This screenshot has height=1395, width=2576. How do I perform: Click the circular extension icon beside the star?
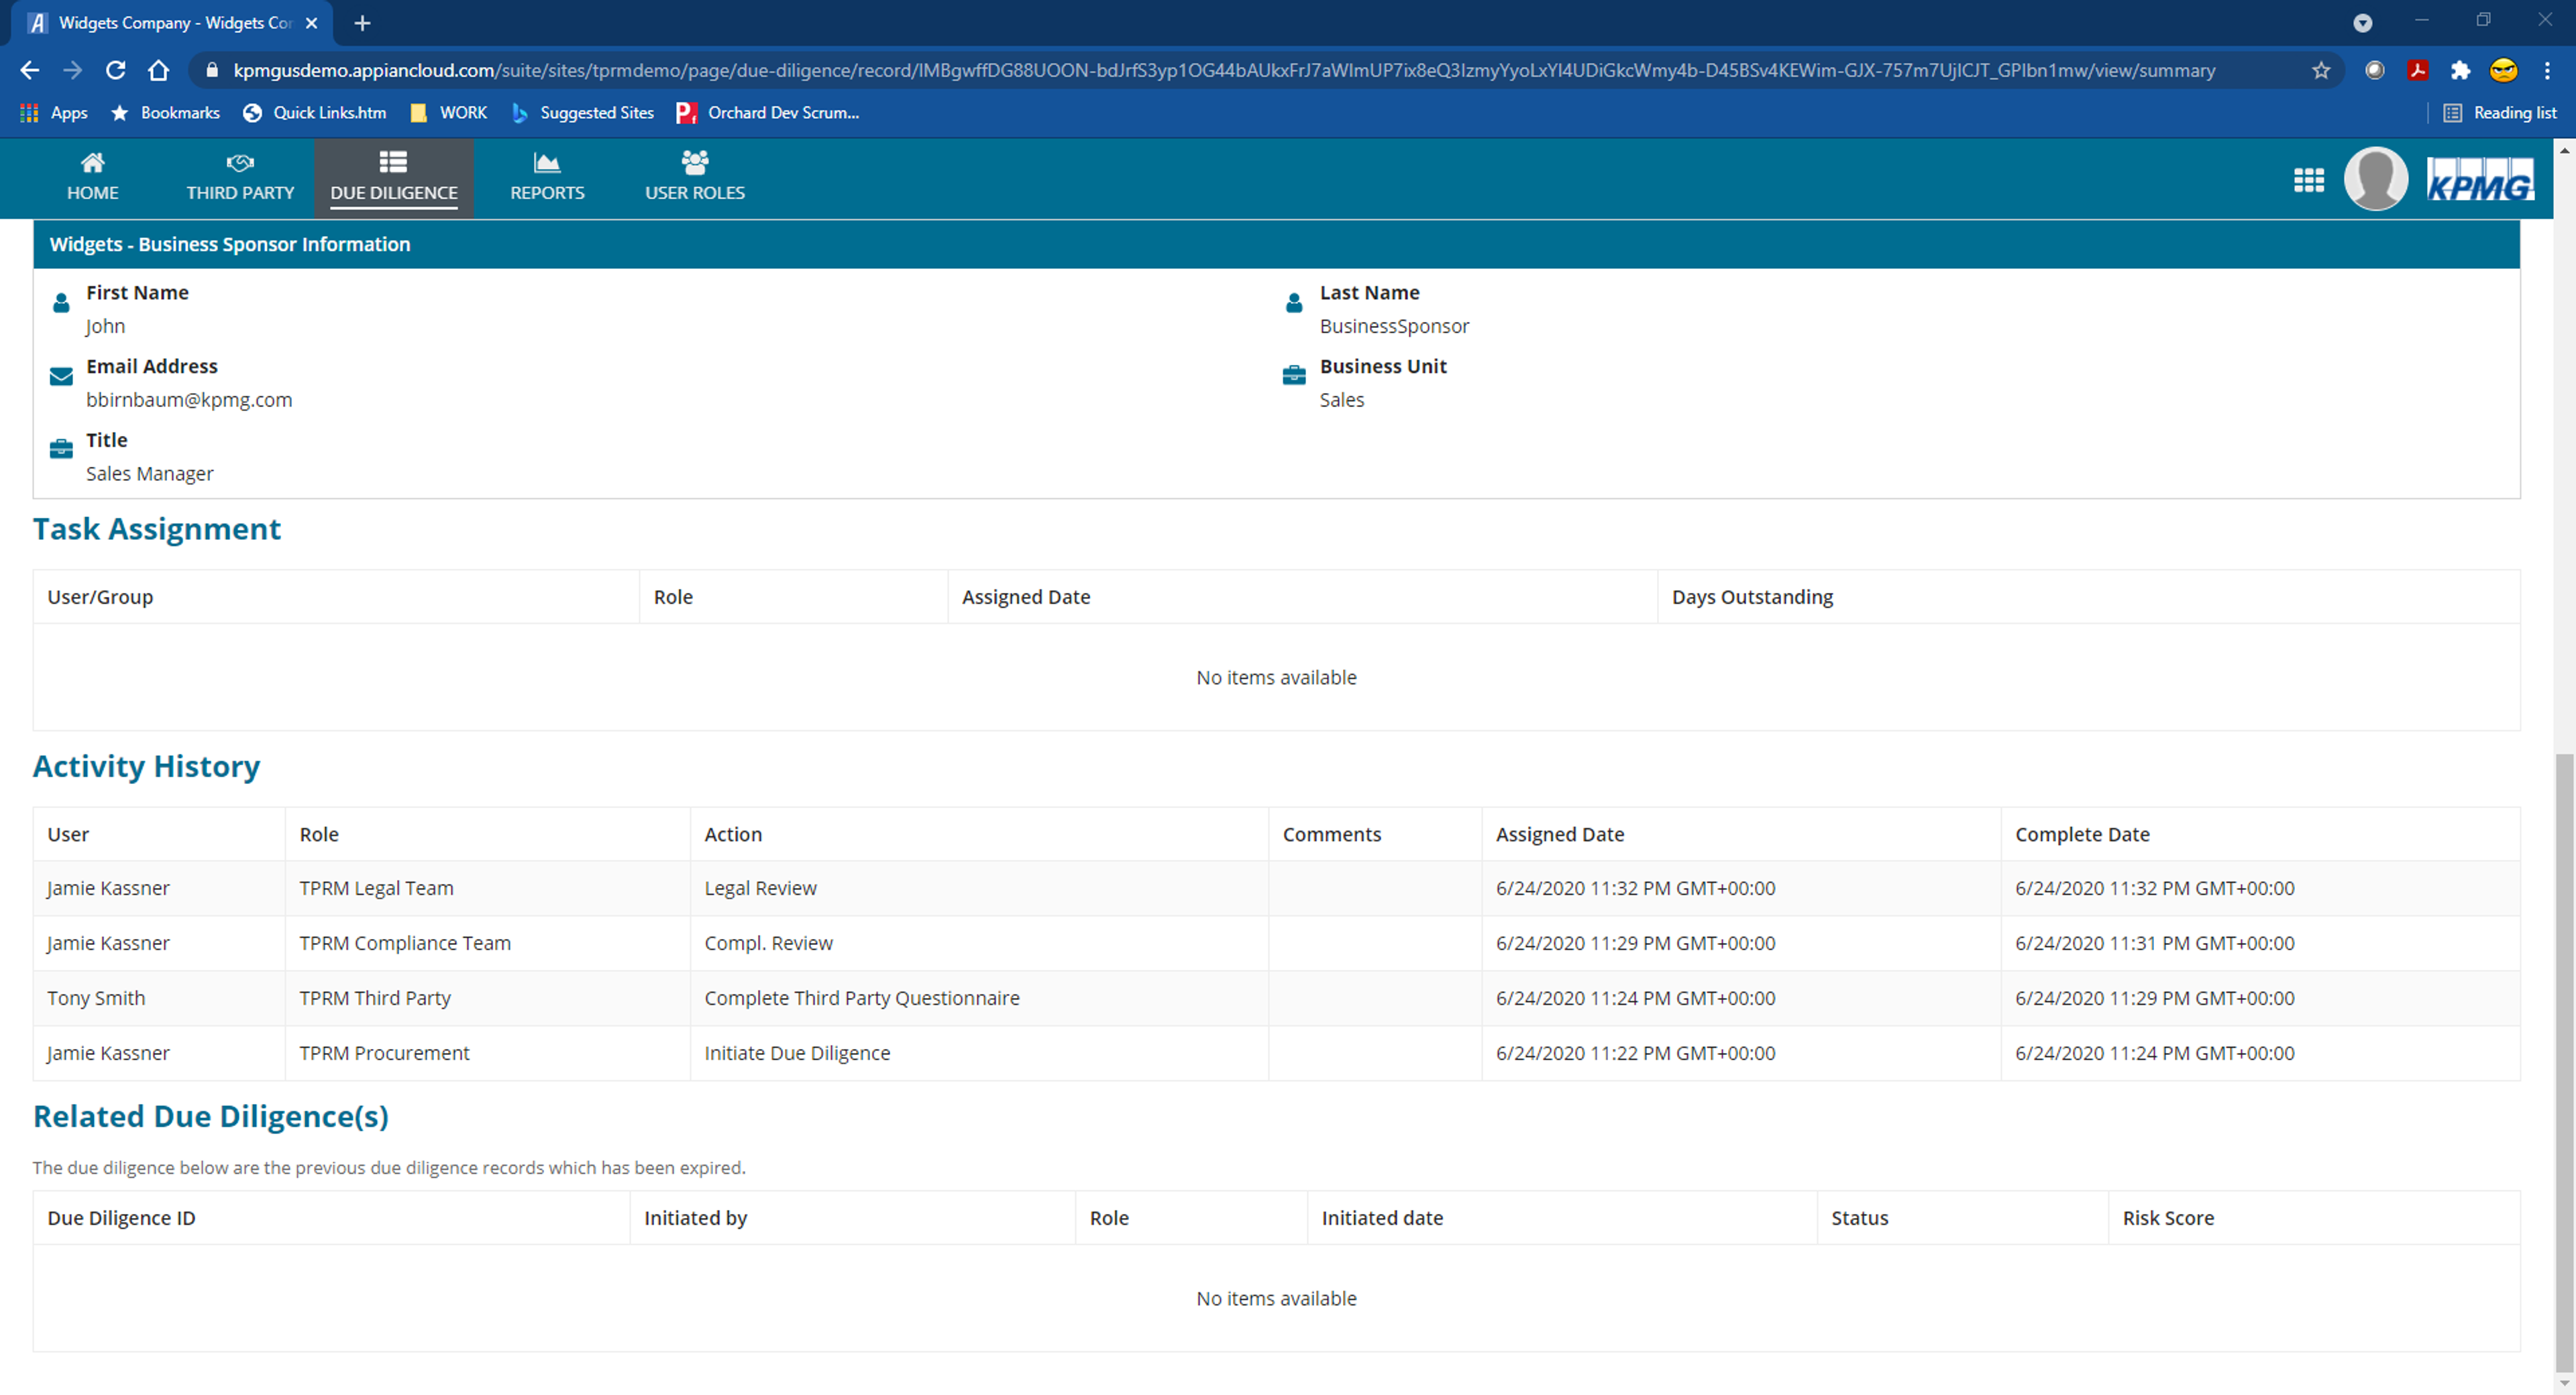coord(2375,70)
